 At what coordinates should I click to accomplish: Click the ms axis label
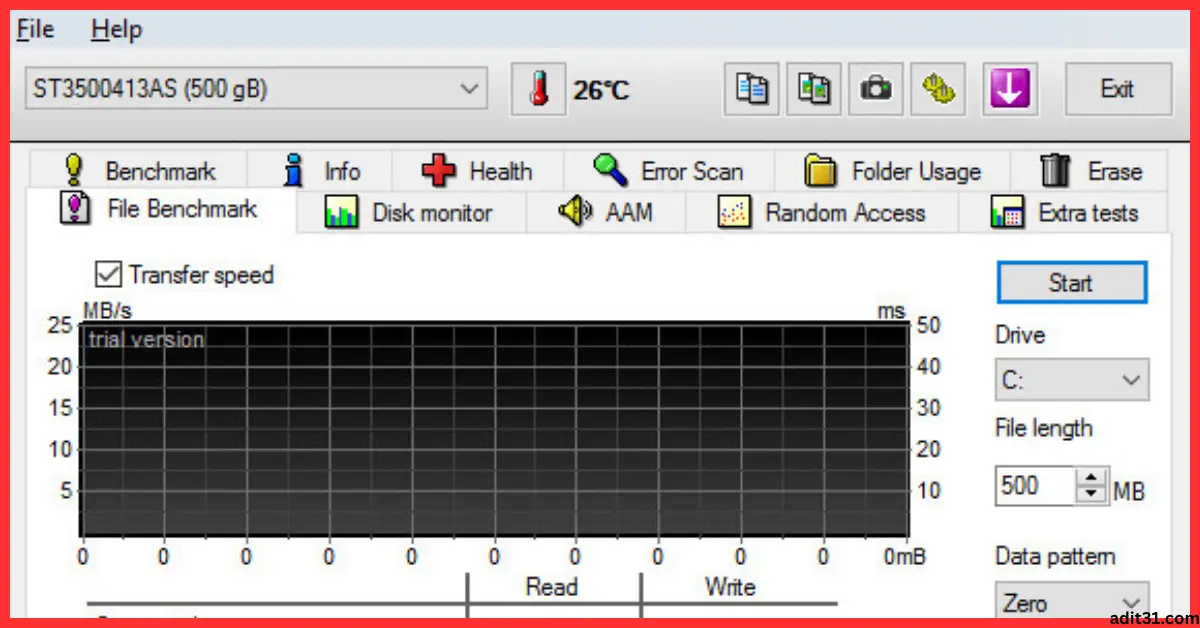tap(891, 312)
